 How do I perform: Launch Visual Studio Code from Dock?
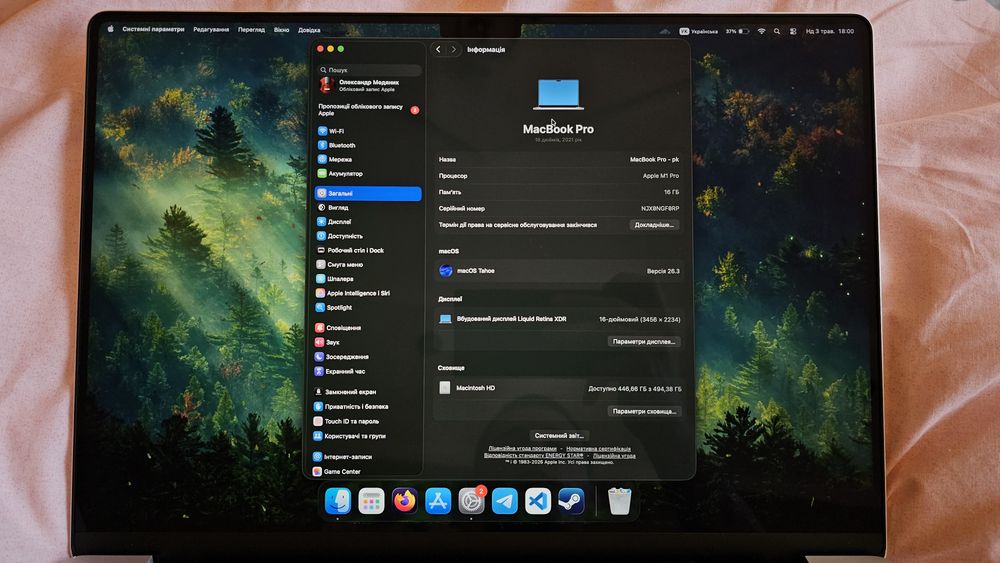[x=538, y=501]
